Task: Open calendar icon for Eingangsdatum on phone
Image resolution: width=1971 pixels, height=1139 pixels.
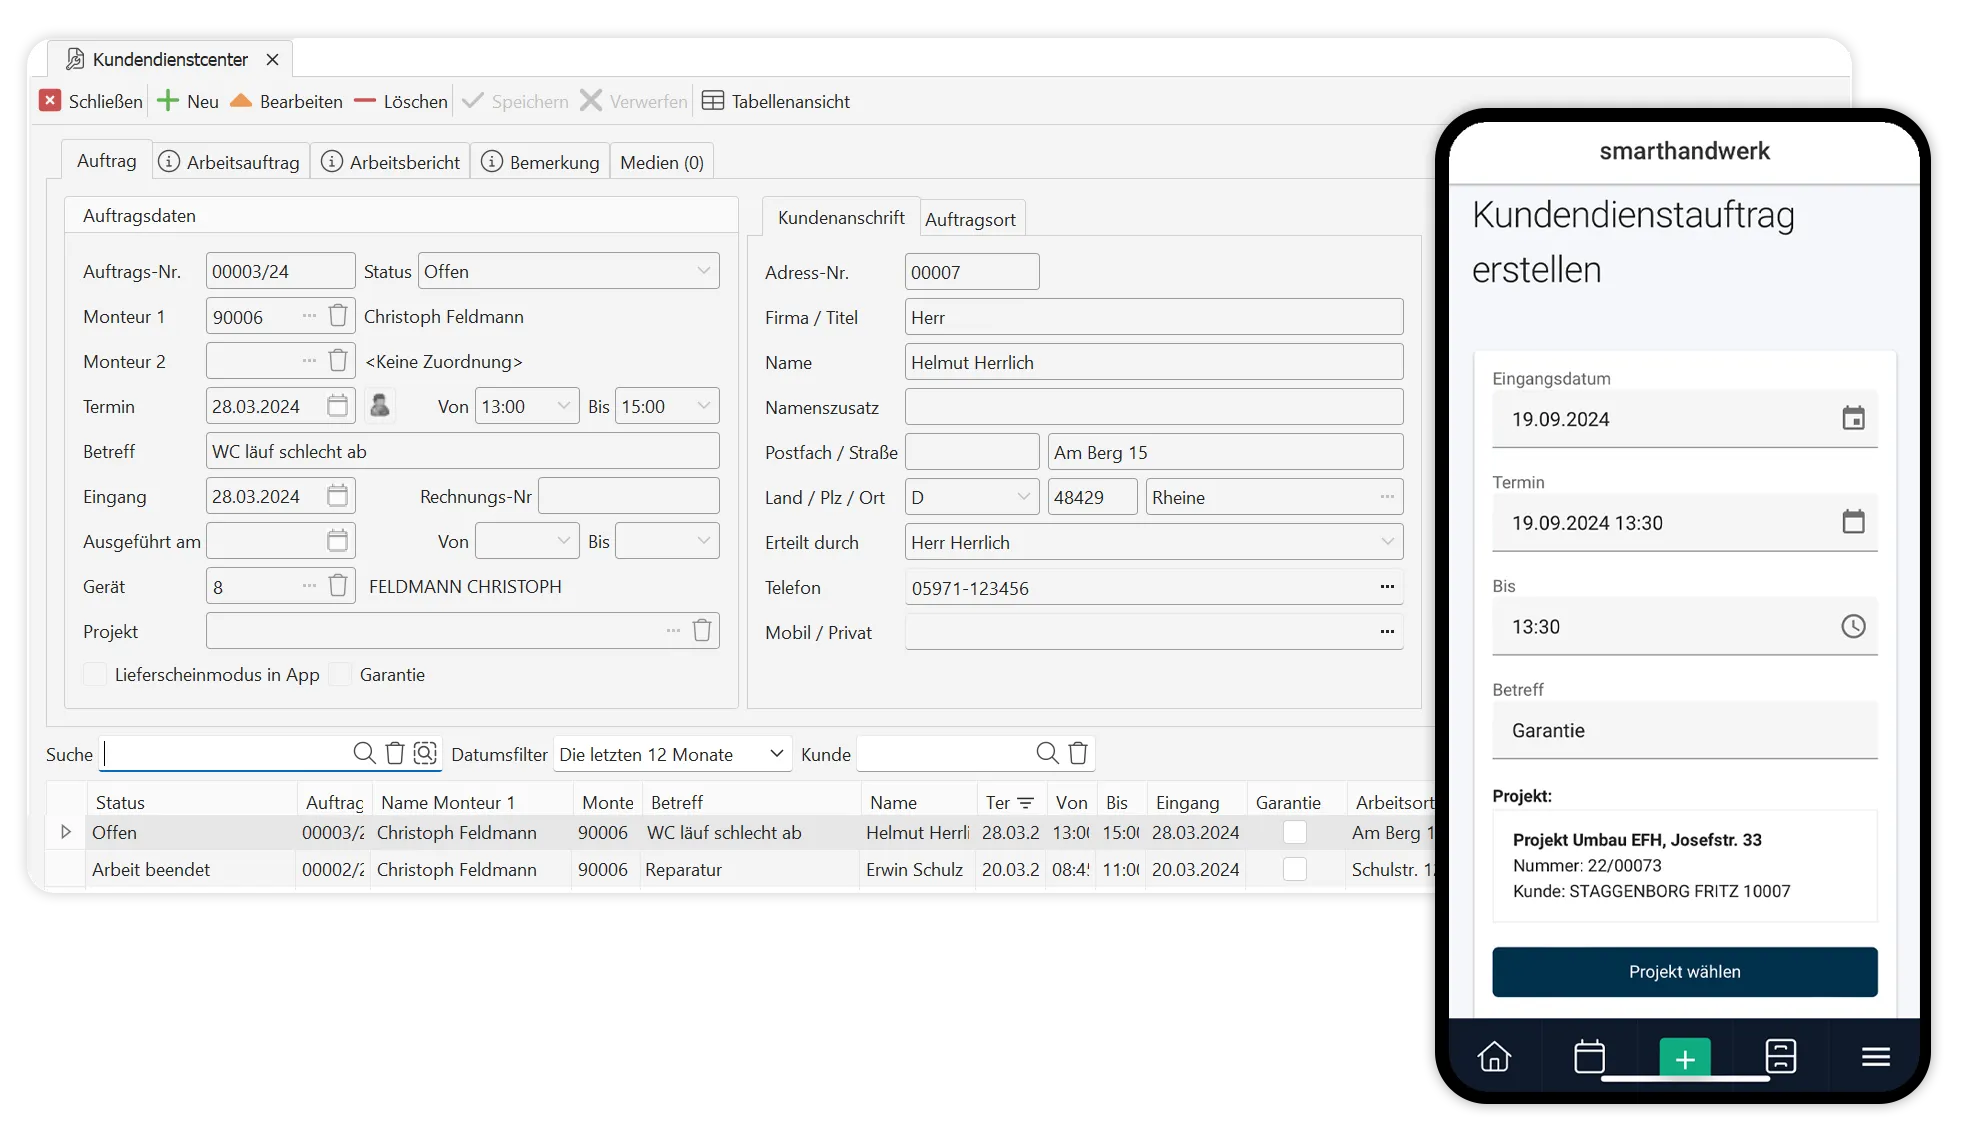Action: [x=1853, y=418]
